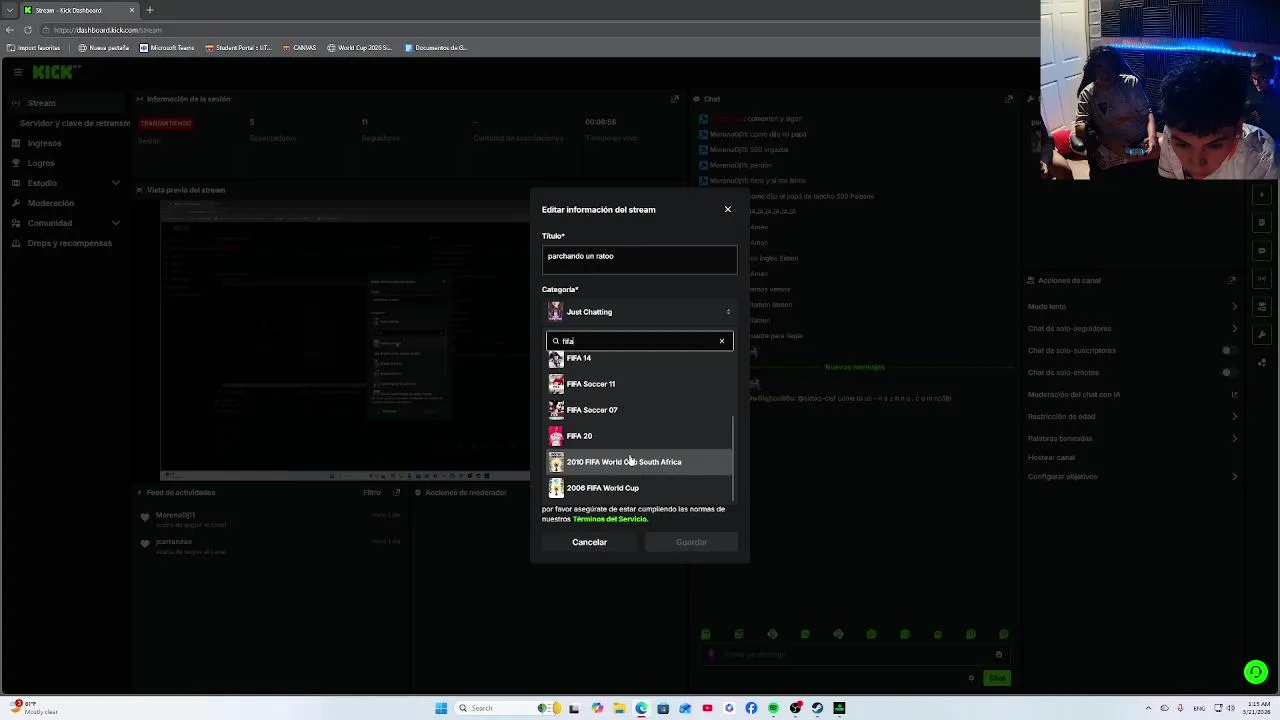Open the Filtro option in activity feed
Image resolution: width=1280 pixels, height=720 pixels.
(x=372, y=492)
